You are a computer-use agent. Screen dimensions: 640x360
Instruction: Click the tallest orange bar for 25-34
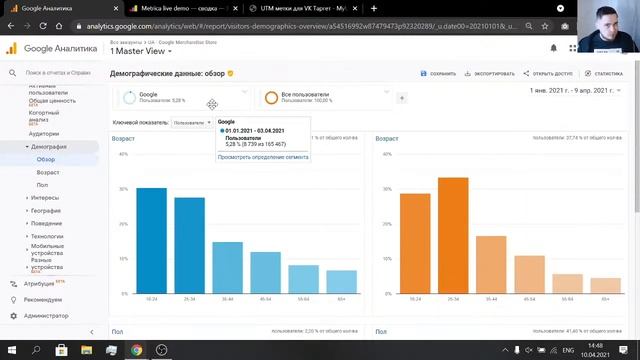453,236
